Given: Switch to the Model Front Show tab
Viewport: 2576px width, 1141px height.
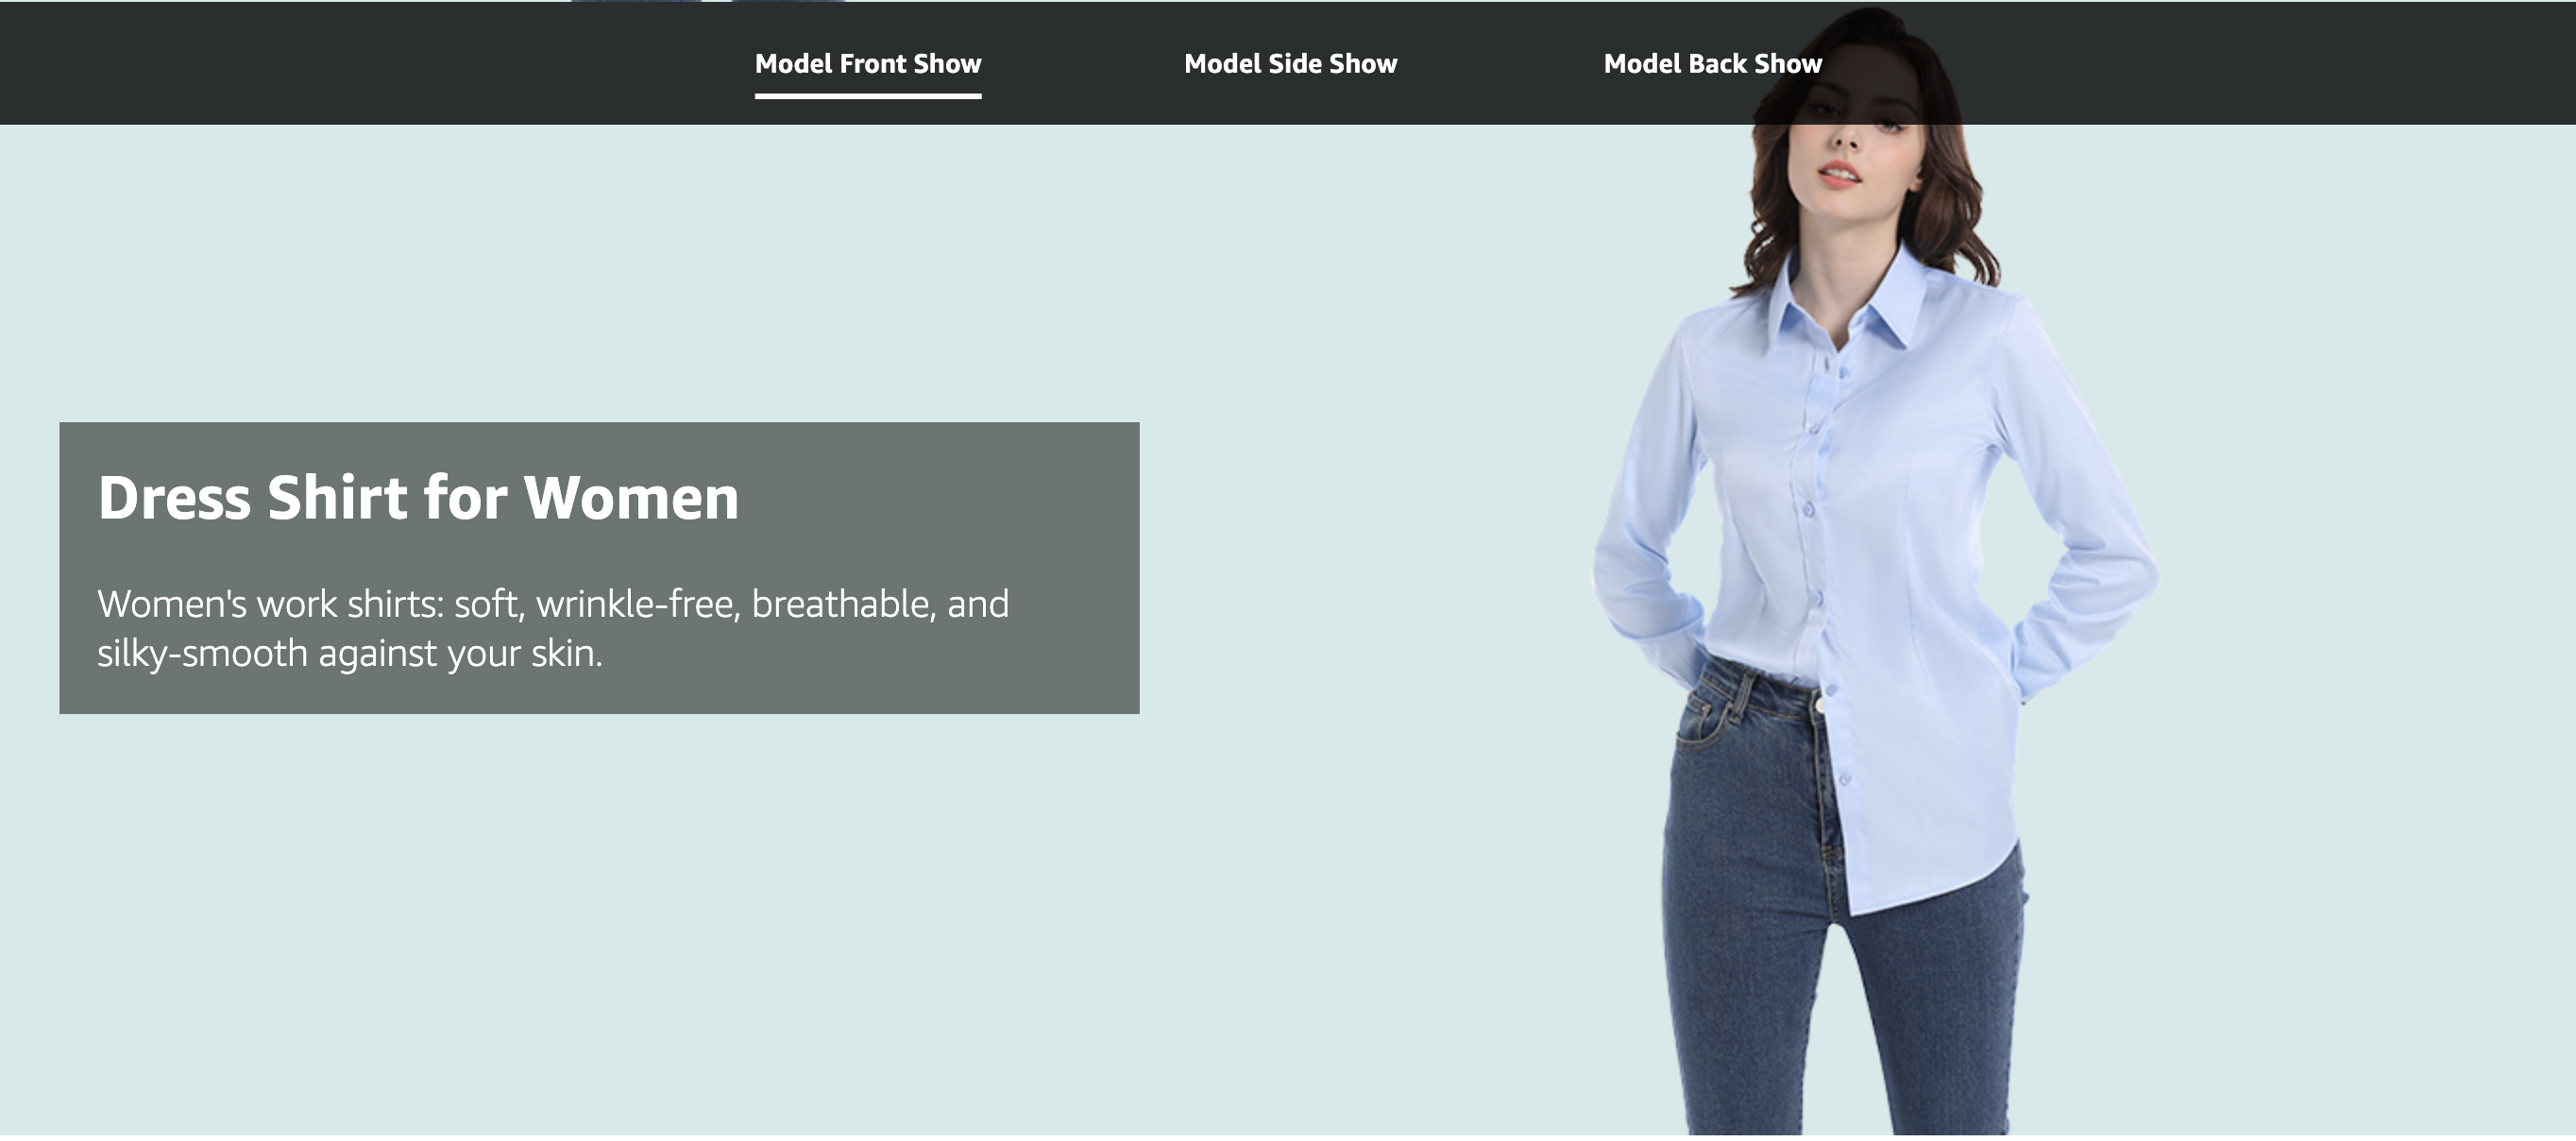Looking at the screenshot, I should 868,64.
